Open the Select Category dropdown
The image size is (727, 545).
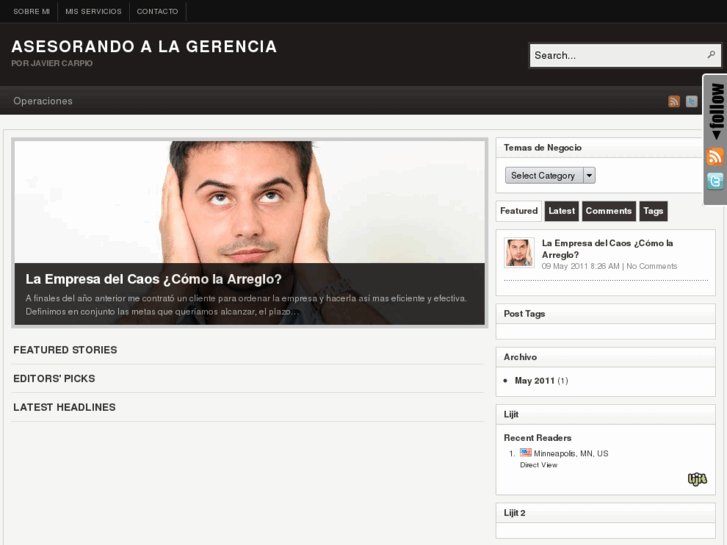pyautogui.click(x=550, y=175)
